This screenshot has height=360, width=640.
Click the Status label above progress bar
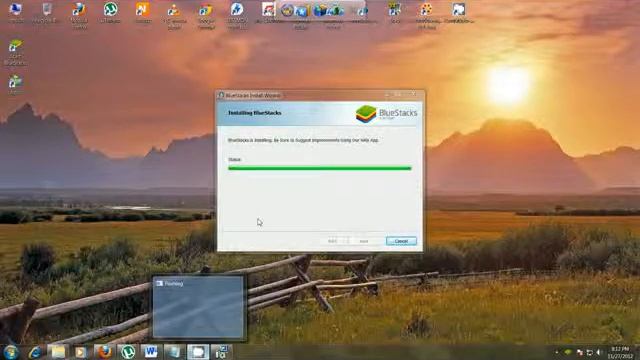(x=235, y=159)
